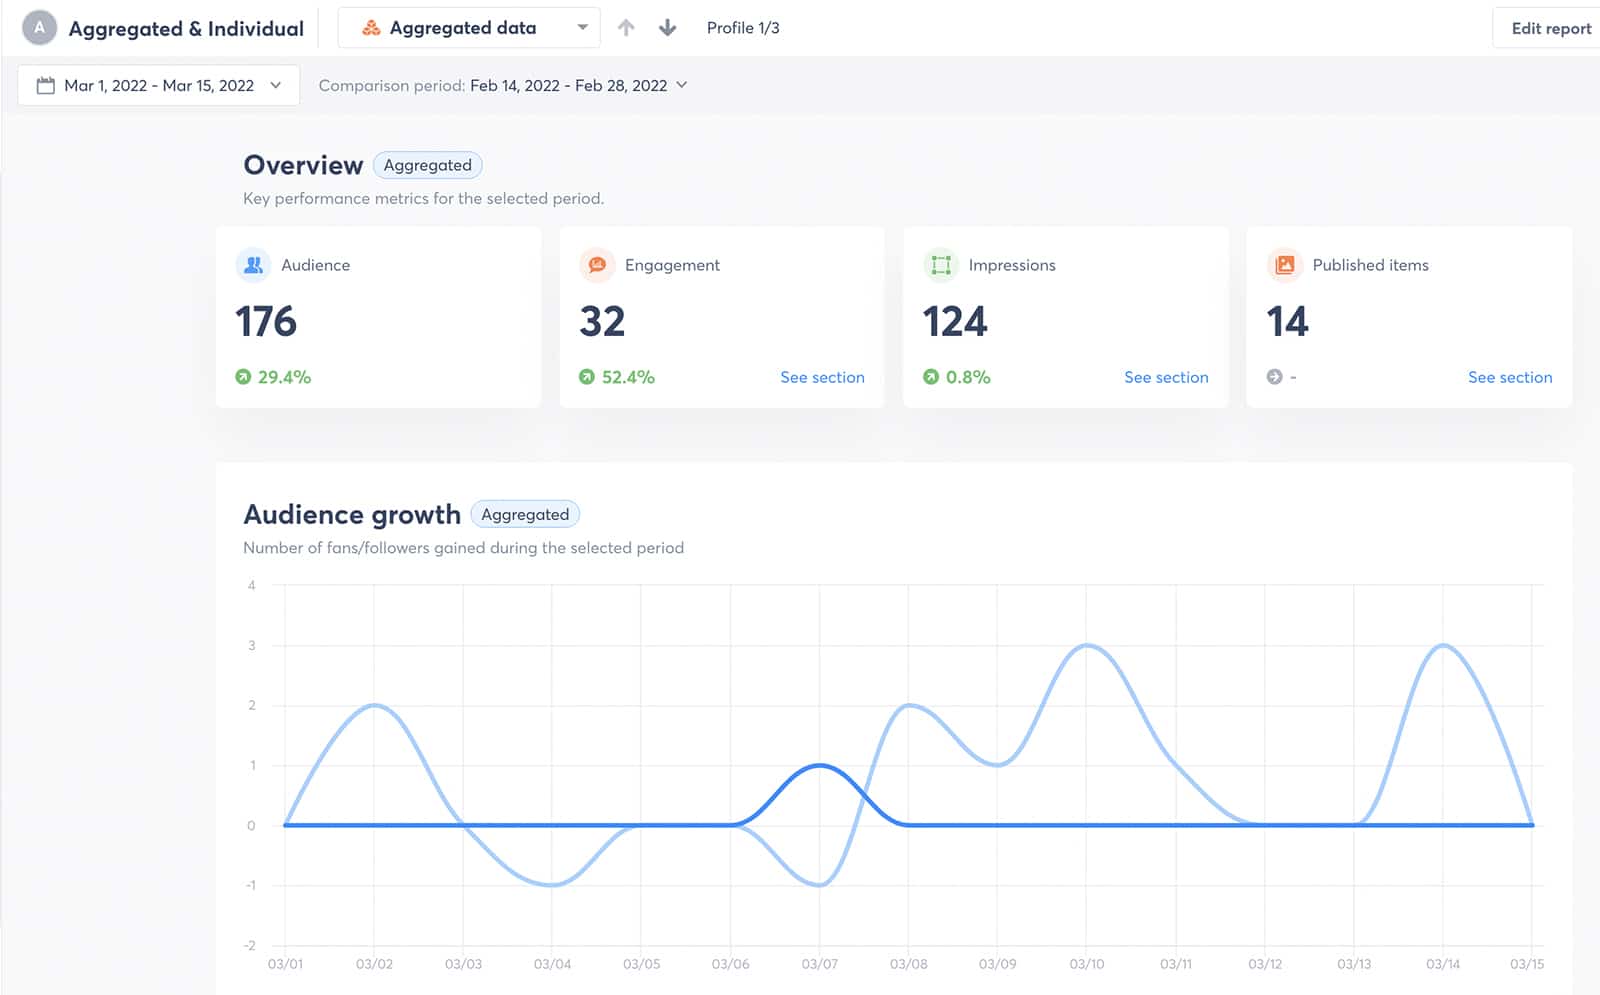Click the Published items picture icon
The width and height of the screenshot is (1600, 995).
[x=1284, y=264]
